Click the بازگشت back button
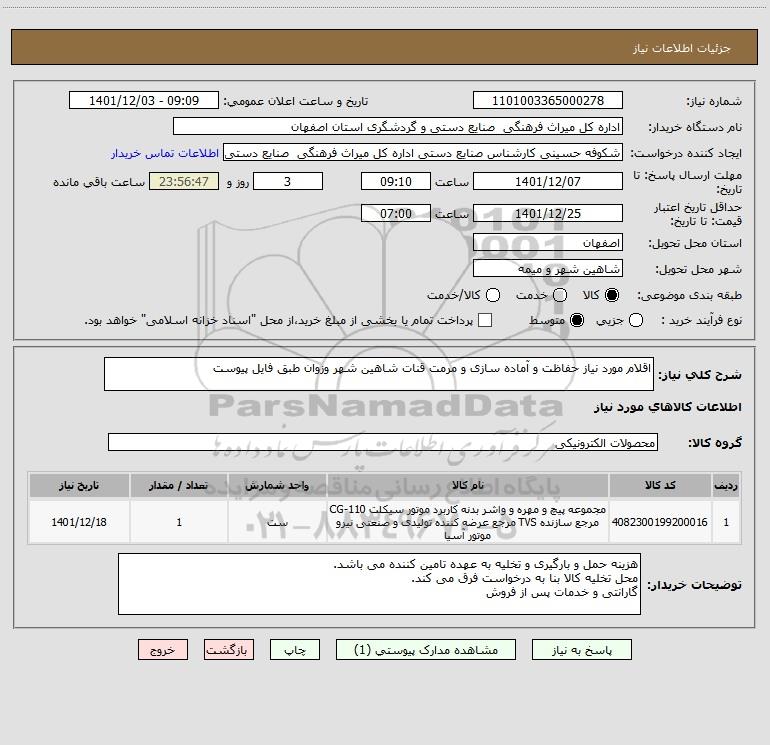Image resolution: width=770 pixels, height=745 pixels. click(x=229, y=650)
